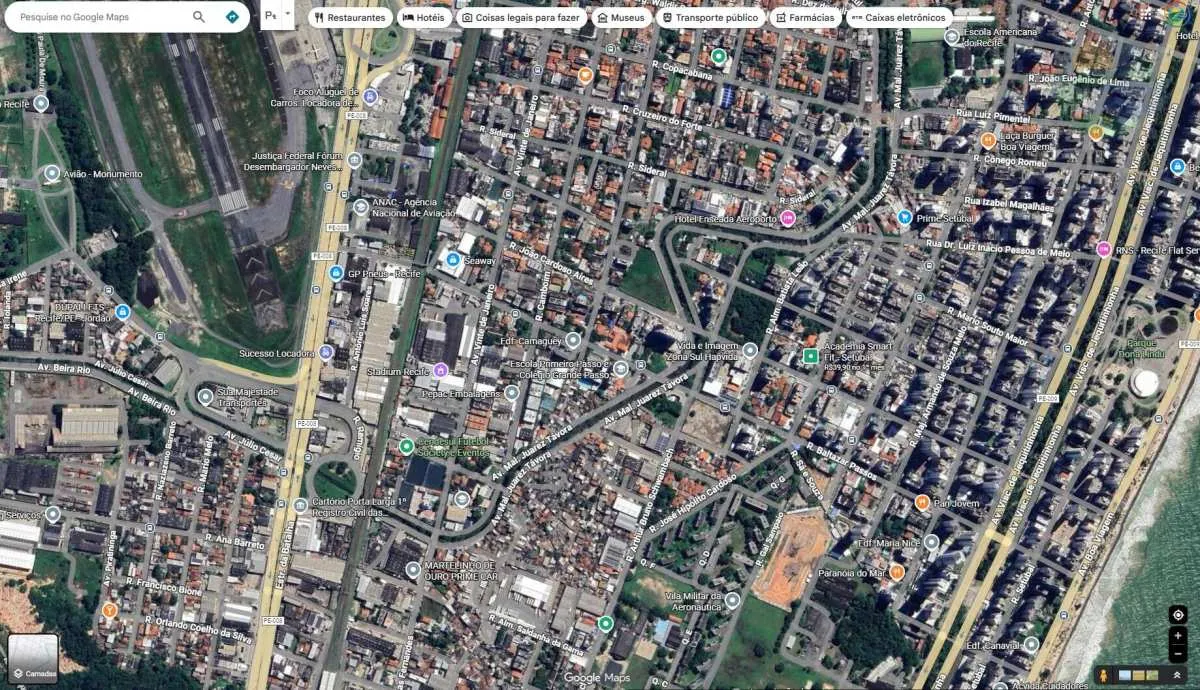
Task: Center map on my location button
Action: [x=1178, y=614]
